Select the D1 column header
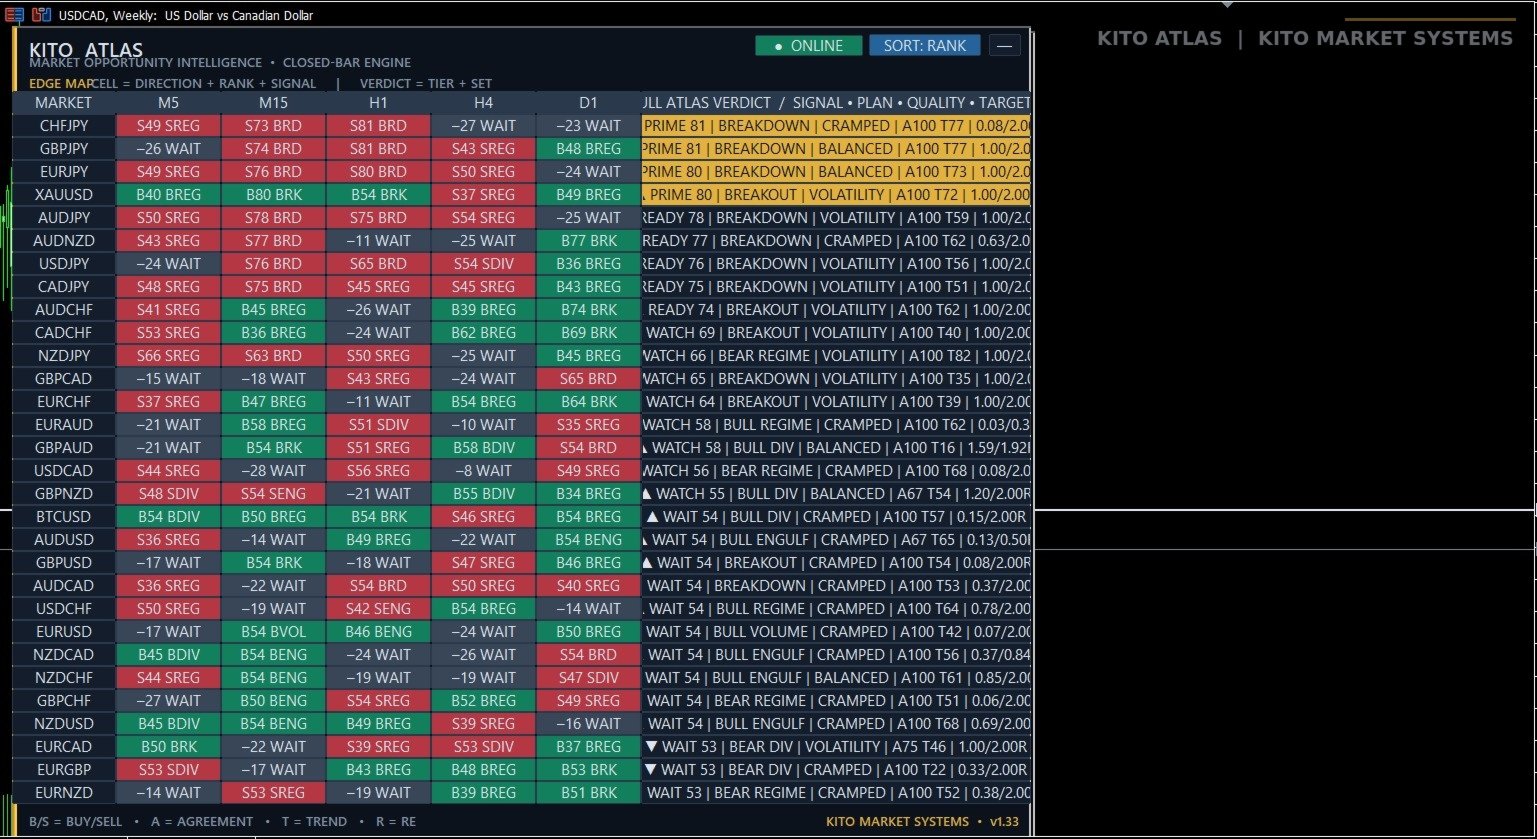 pyautogui.click(x=588, y=103)
